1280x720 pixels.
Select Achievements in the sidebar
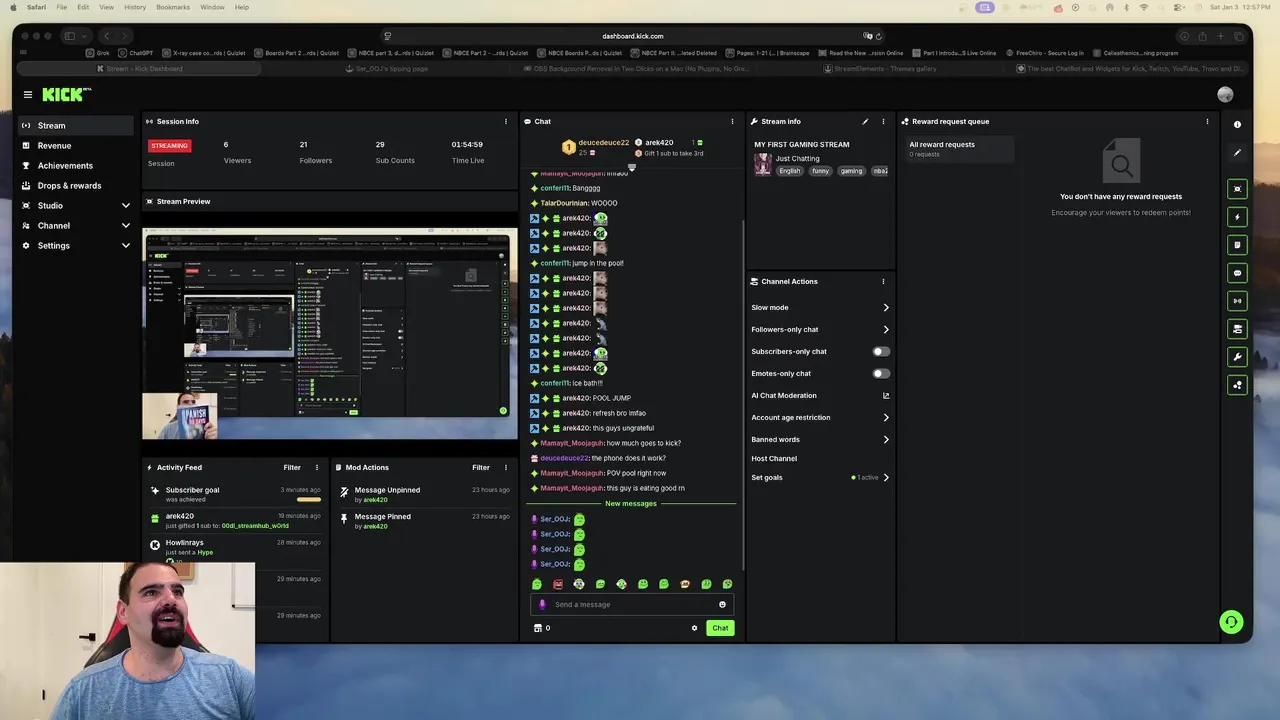76,166
